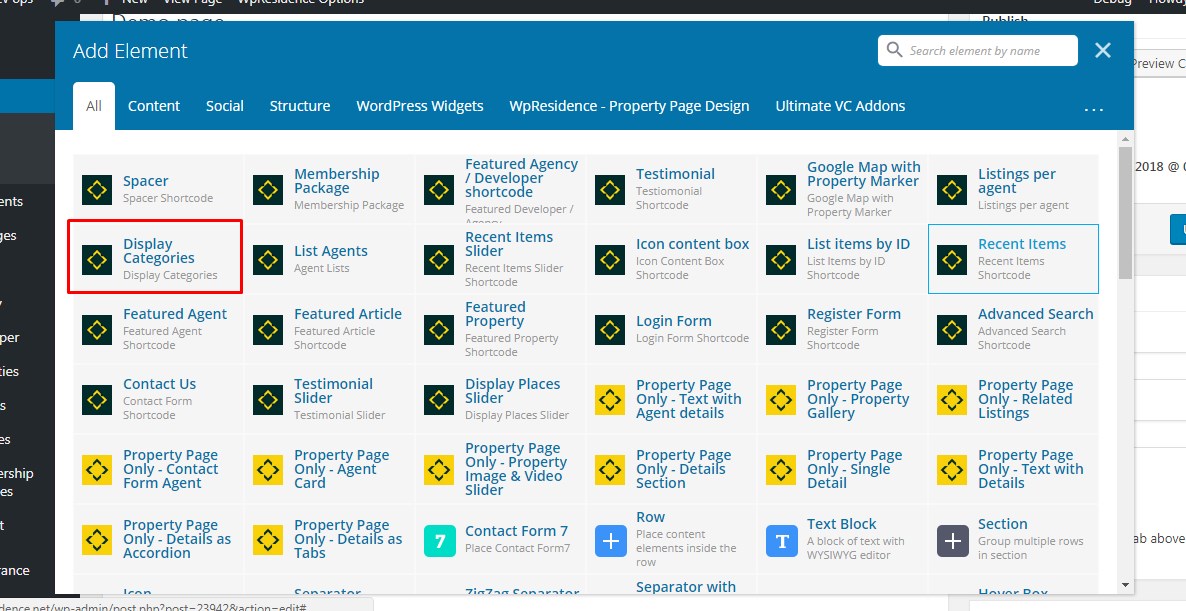Click Property Page Only - Related Listings title
Image resolution: width=1186 pixels, height=611 pixels.
(x=1025, y=399)
